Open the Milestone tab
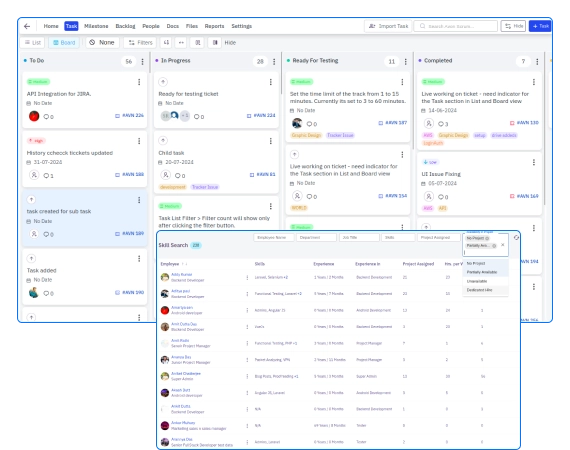The image size is (570, 450). click(96, 26)
